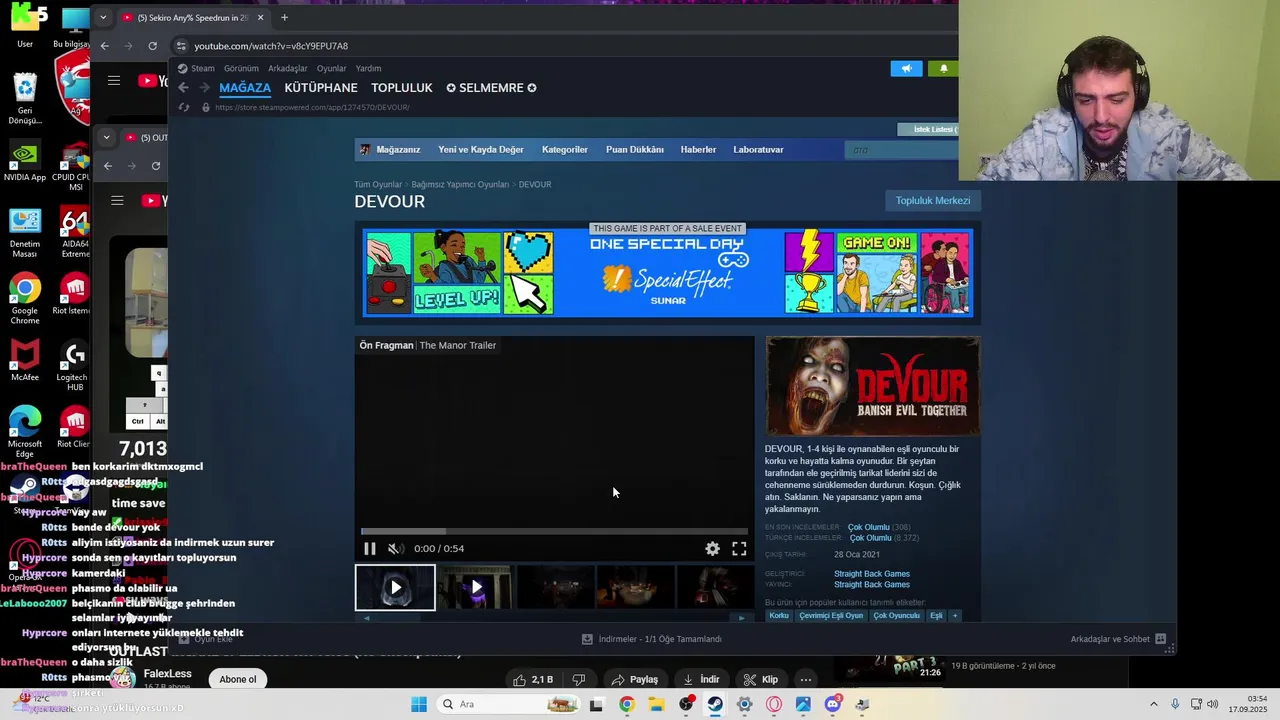This screenshot has width=1280, height=720.
Task: Open the SELMEMRE profile tab
Action: click(491, 88)
